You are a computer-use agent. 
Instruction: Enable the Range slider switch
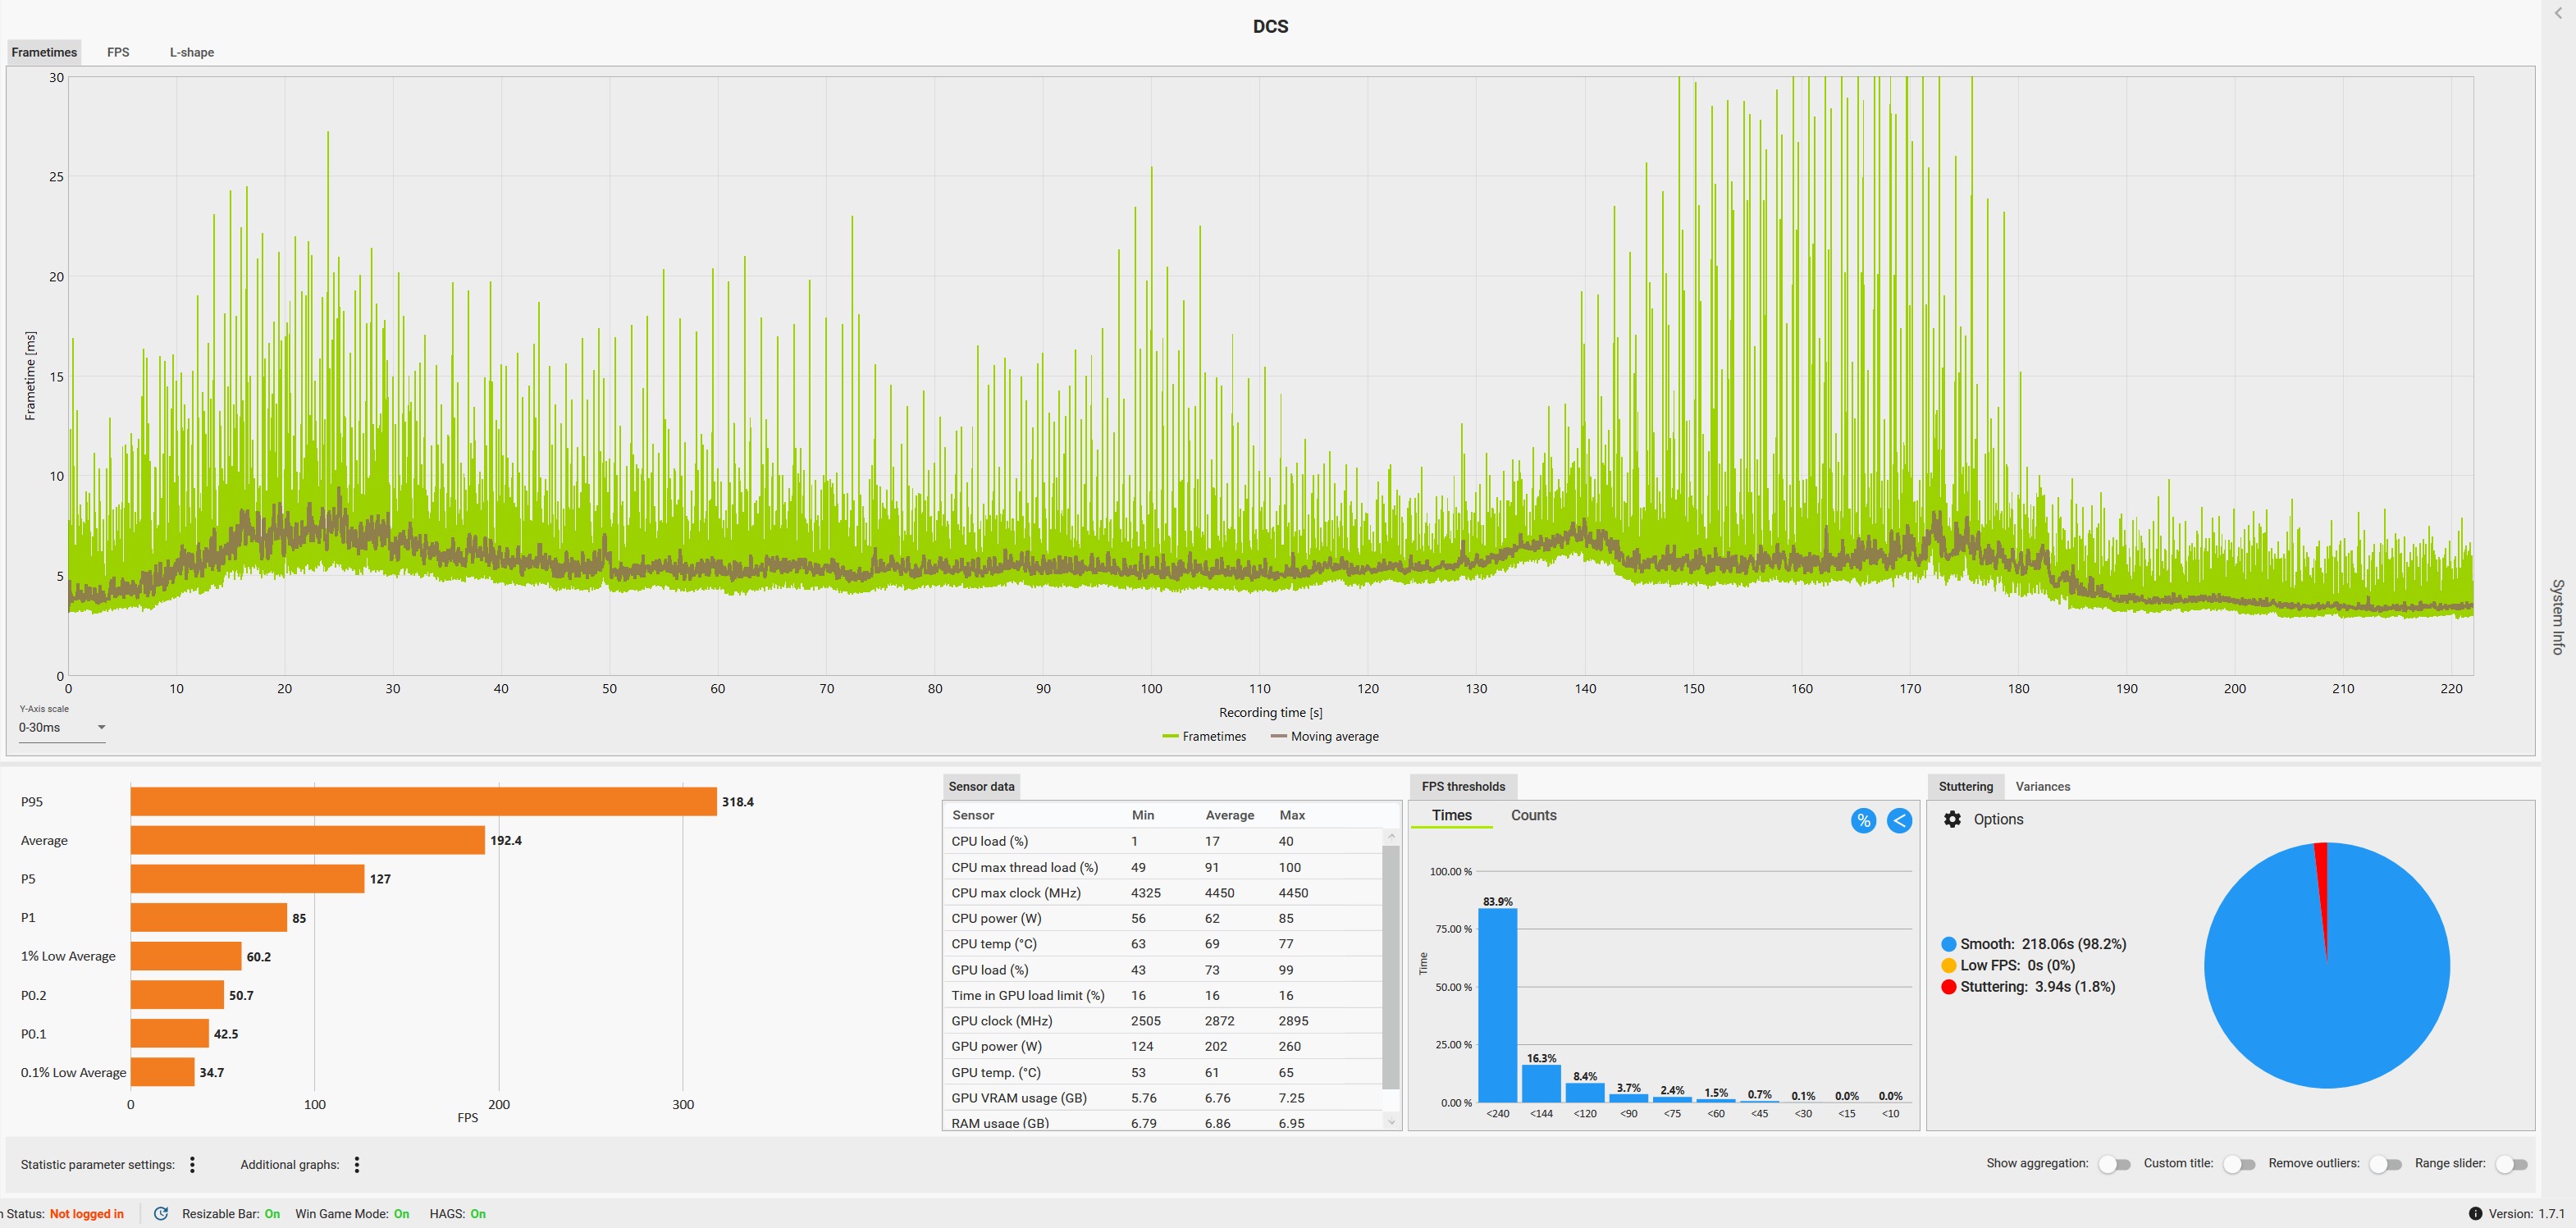coord(2511,1164)
